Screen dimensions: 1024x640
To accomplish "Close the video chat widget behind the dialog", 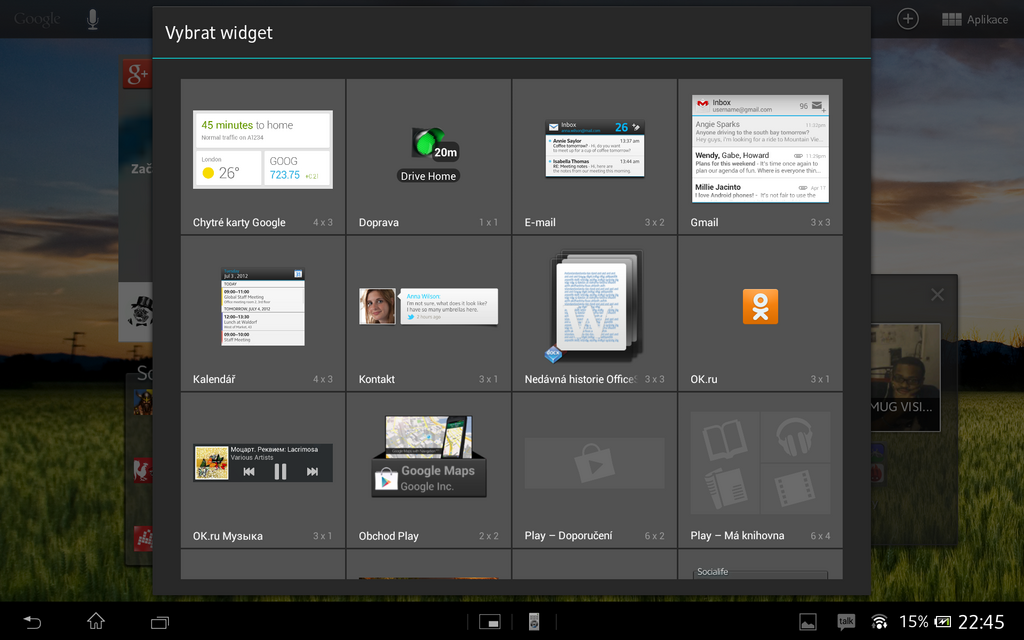I will 937,295.
